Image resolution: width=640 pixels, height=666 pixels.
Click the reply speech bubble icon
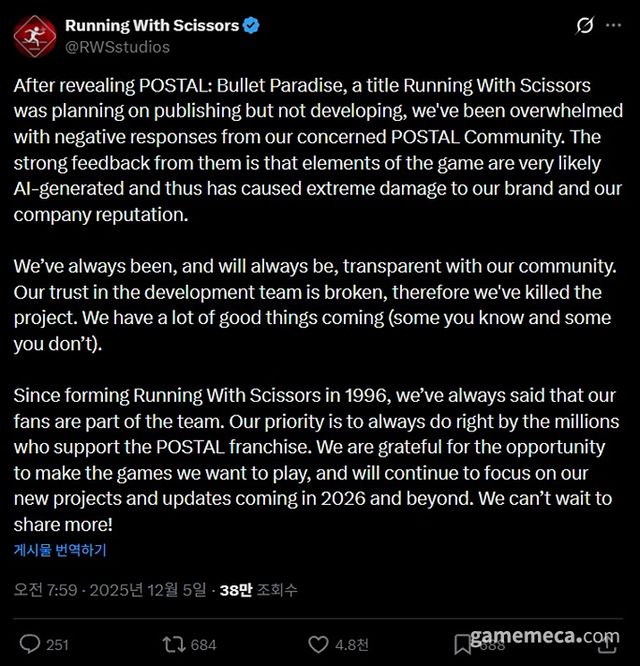[x=30, y=644]
